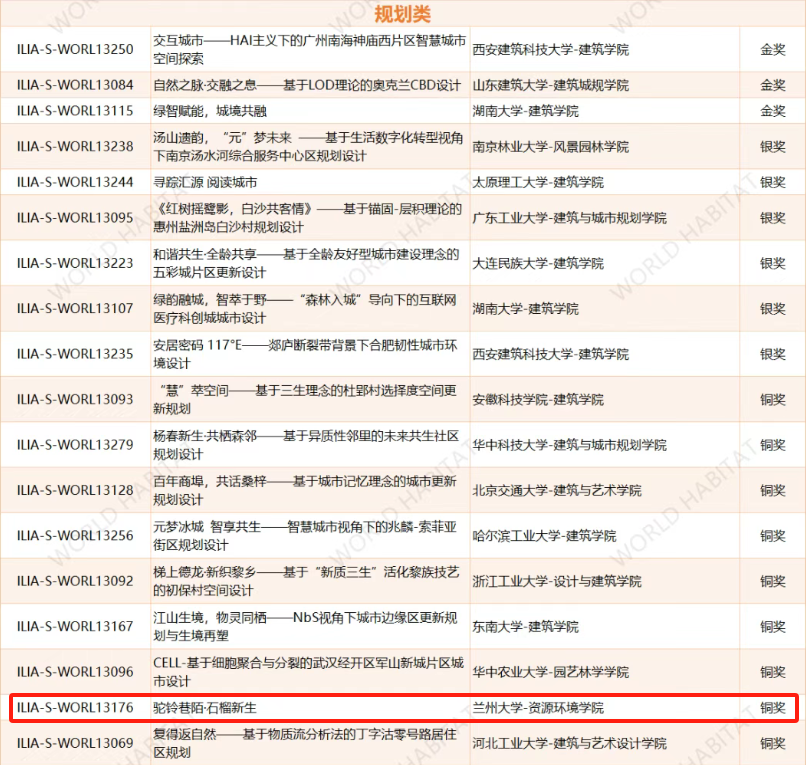The height and width of the screenshot is (765, 806).
Task: Select entry ID ILIA-S-WORL13250
Action: pyautogui.click(x=75, y=49)
